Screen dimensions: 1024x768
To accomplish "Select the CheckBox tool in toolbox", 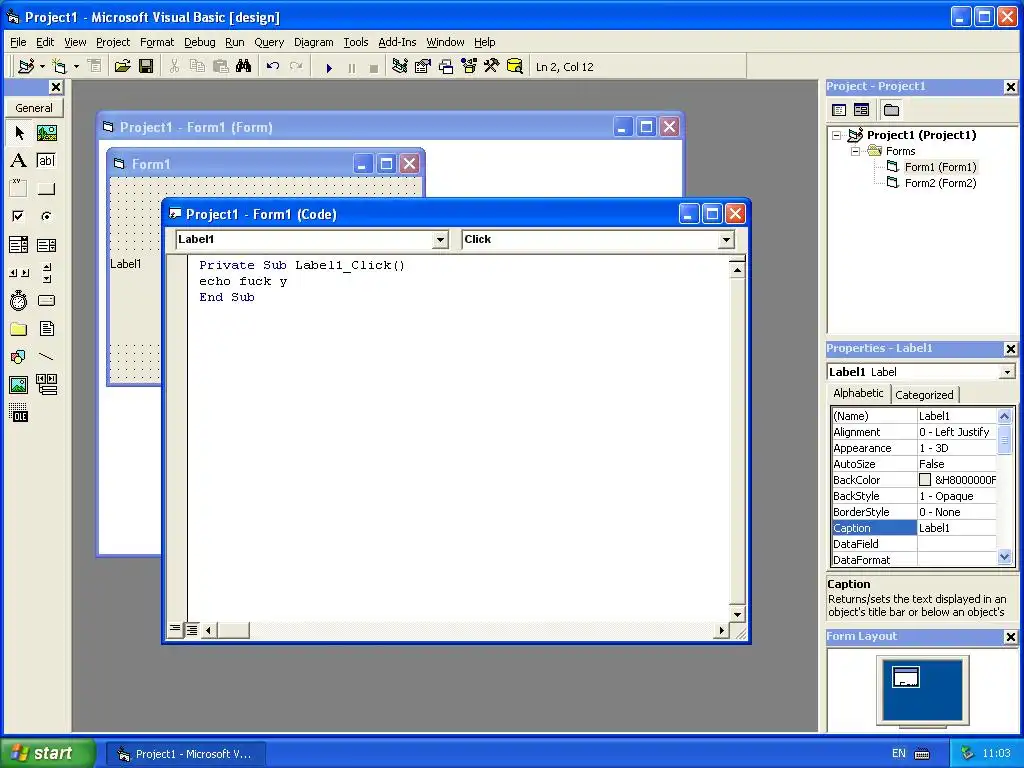I will click(19, 216).
